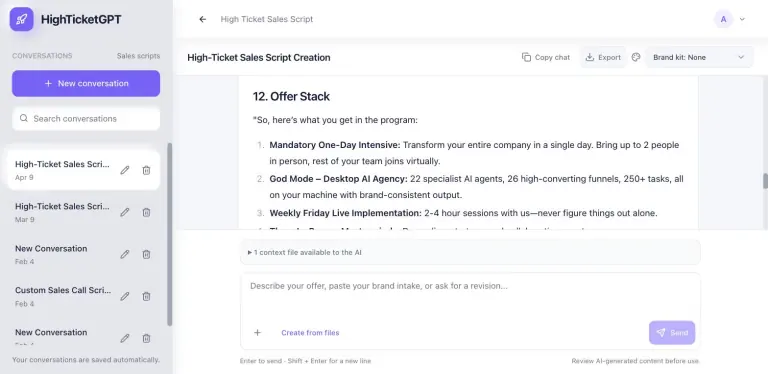The height and width of the screenshot is (374, 768).
Task: Click God Mode – Desktop AI Agency text
Action: [338, 179]
